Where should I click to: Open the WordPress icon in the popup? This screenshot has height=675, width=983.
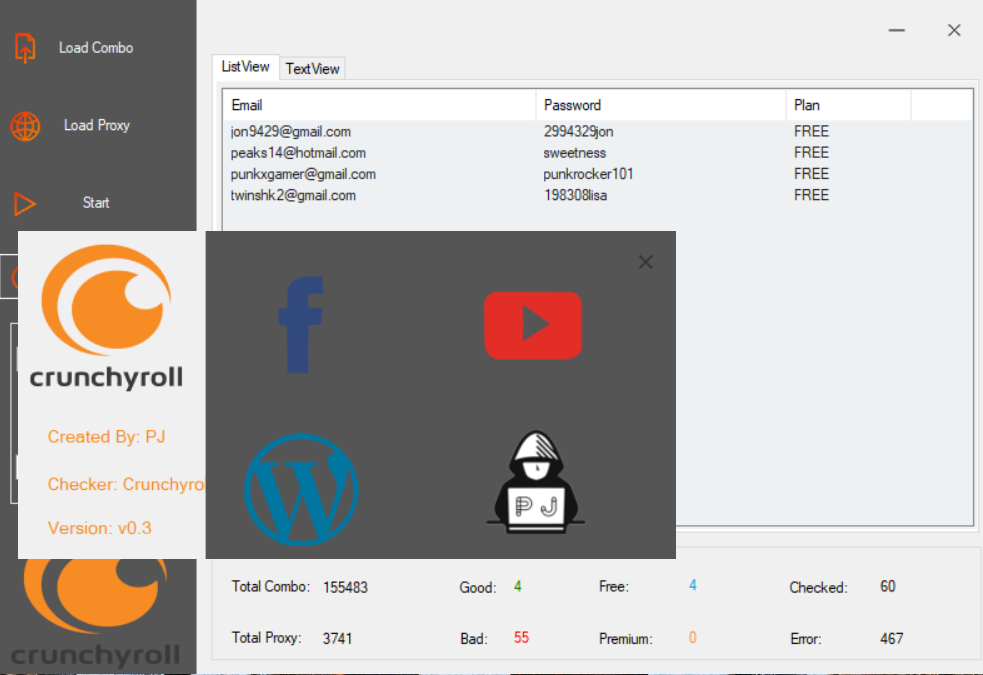(301, 489)
